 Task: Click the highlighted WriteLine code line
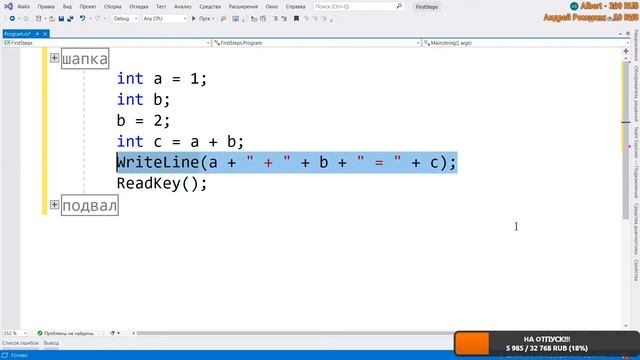pos(287,162)
